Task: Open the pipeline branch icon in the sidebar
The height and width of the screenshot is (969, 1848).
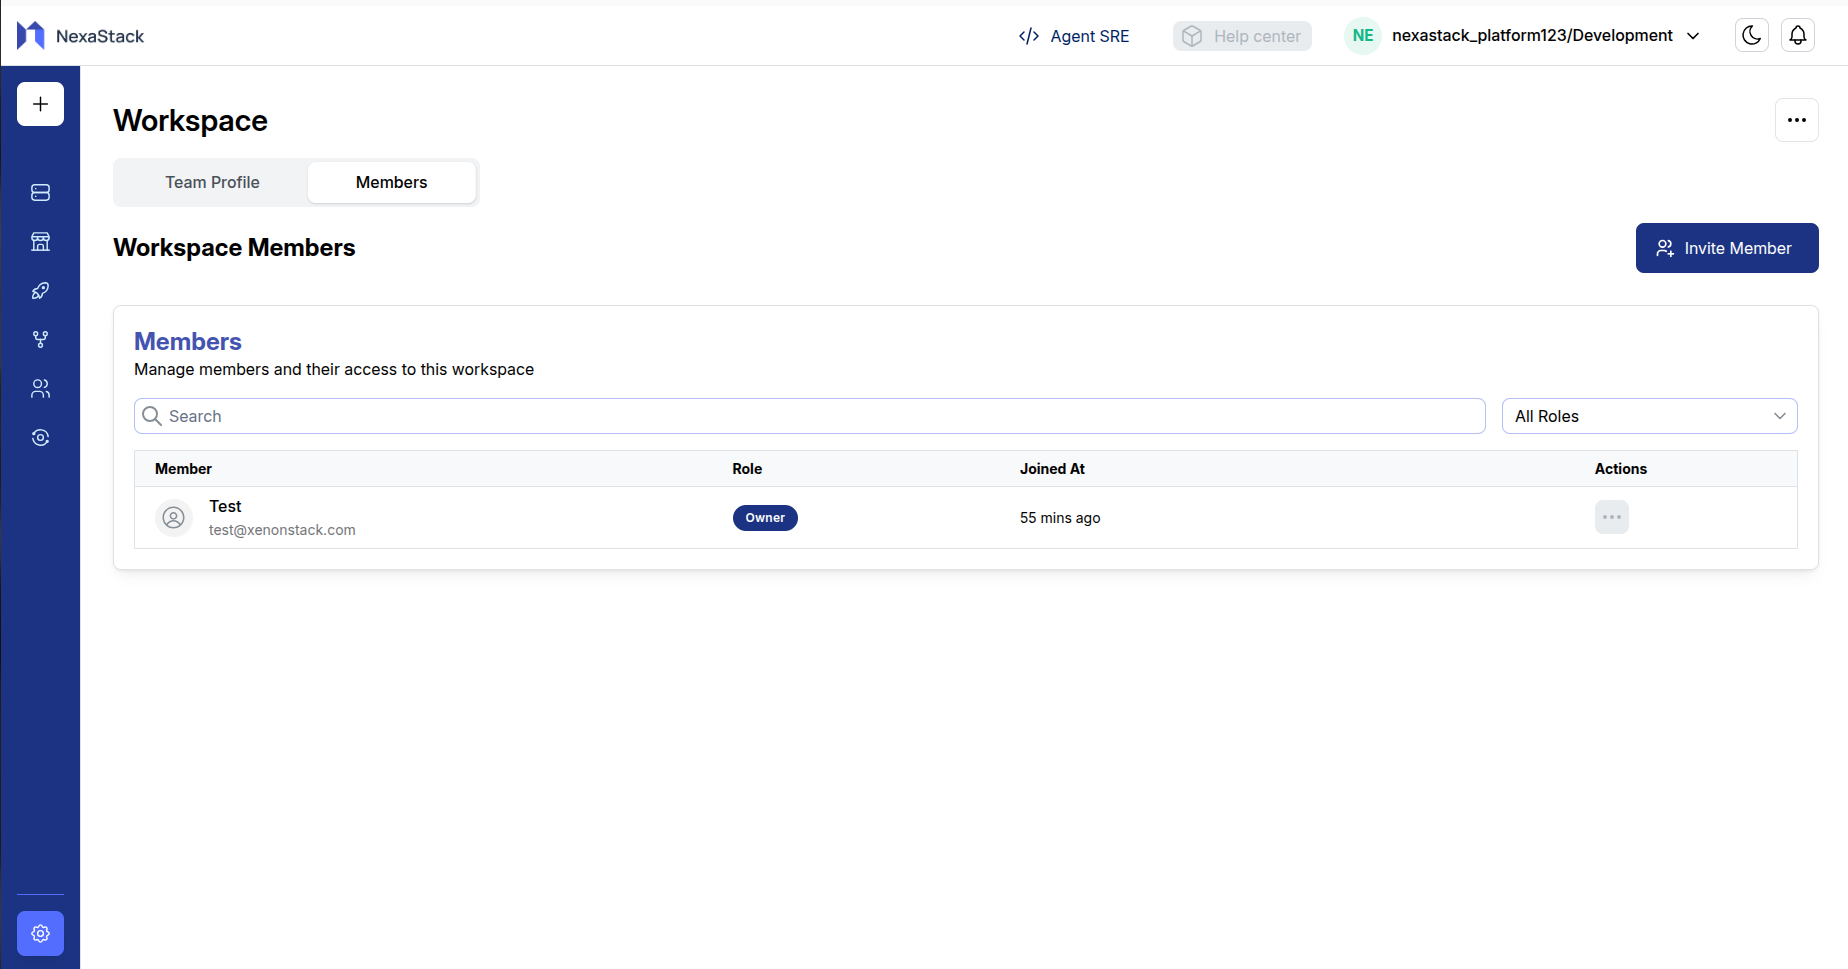Action: click(x=40, y=339)
